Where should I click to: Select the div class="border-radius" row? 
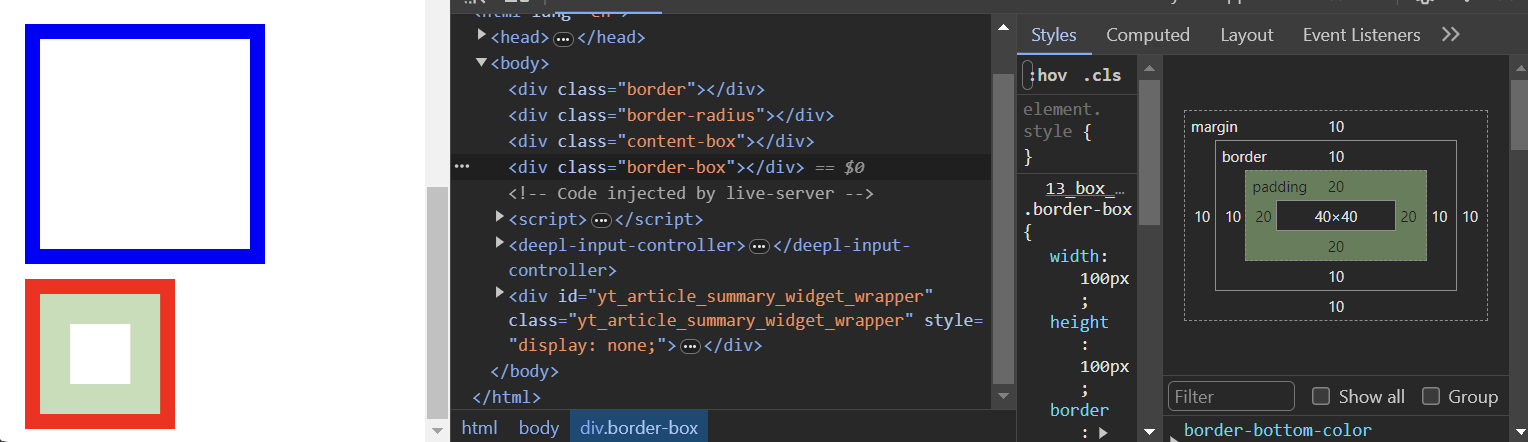click(671, 115)
